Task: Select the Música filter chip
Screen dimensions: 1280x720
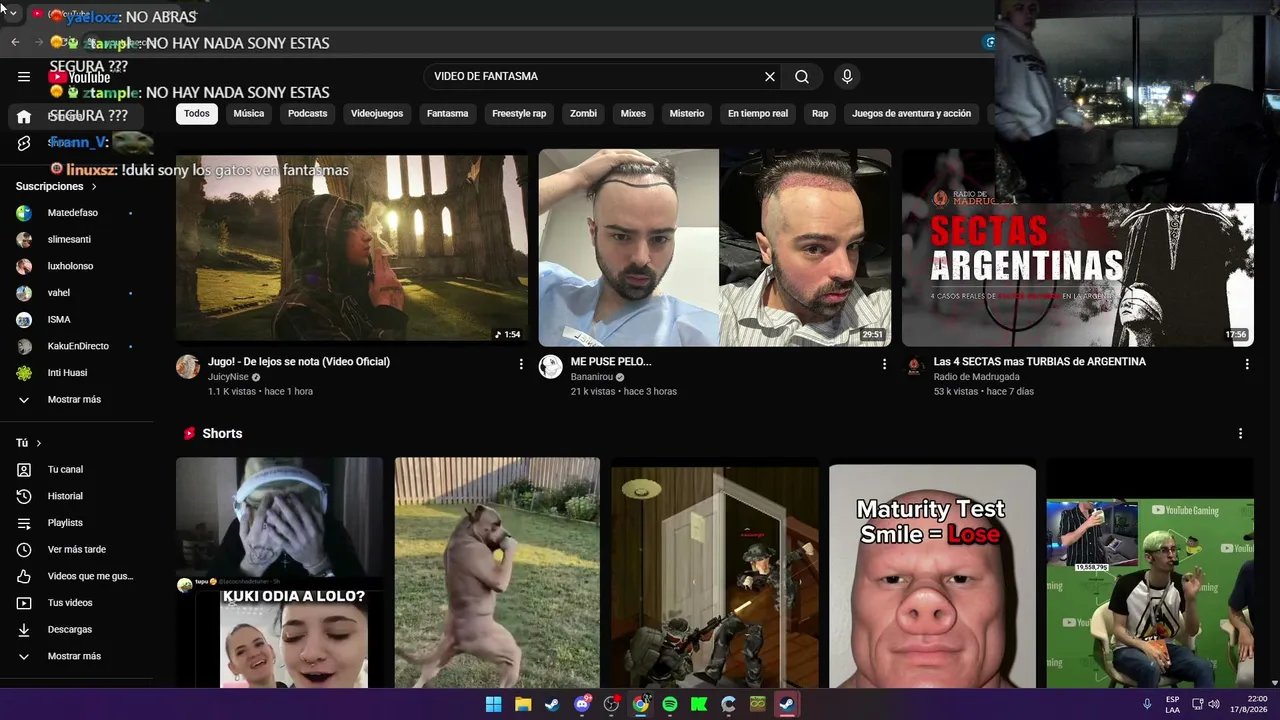Action: pos(249,114)
